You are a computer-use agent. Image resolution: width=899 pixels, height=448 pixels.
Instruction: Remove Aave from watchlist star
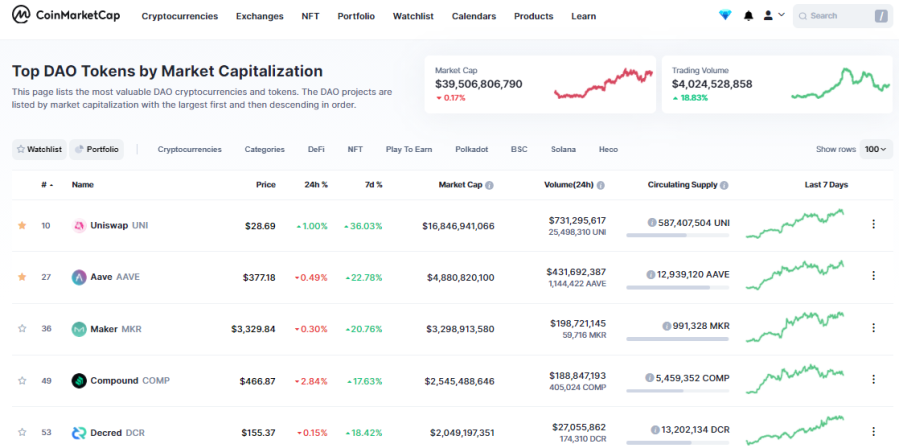pyautogui.click(x=22, y=277)
